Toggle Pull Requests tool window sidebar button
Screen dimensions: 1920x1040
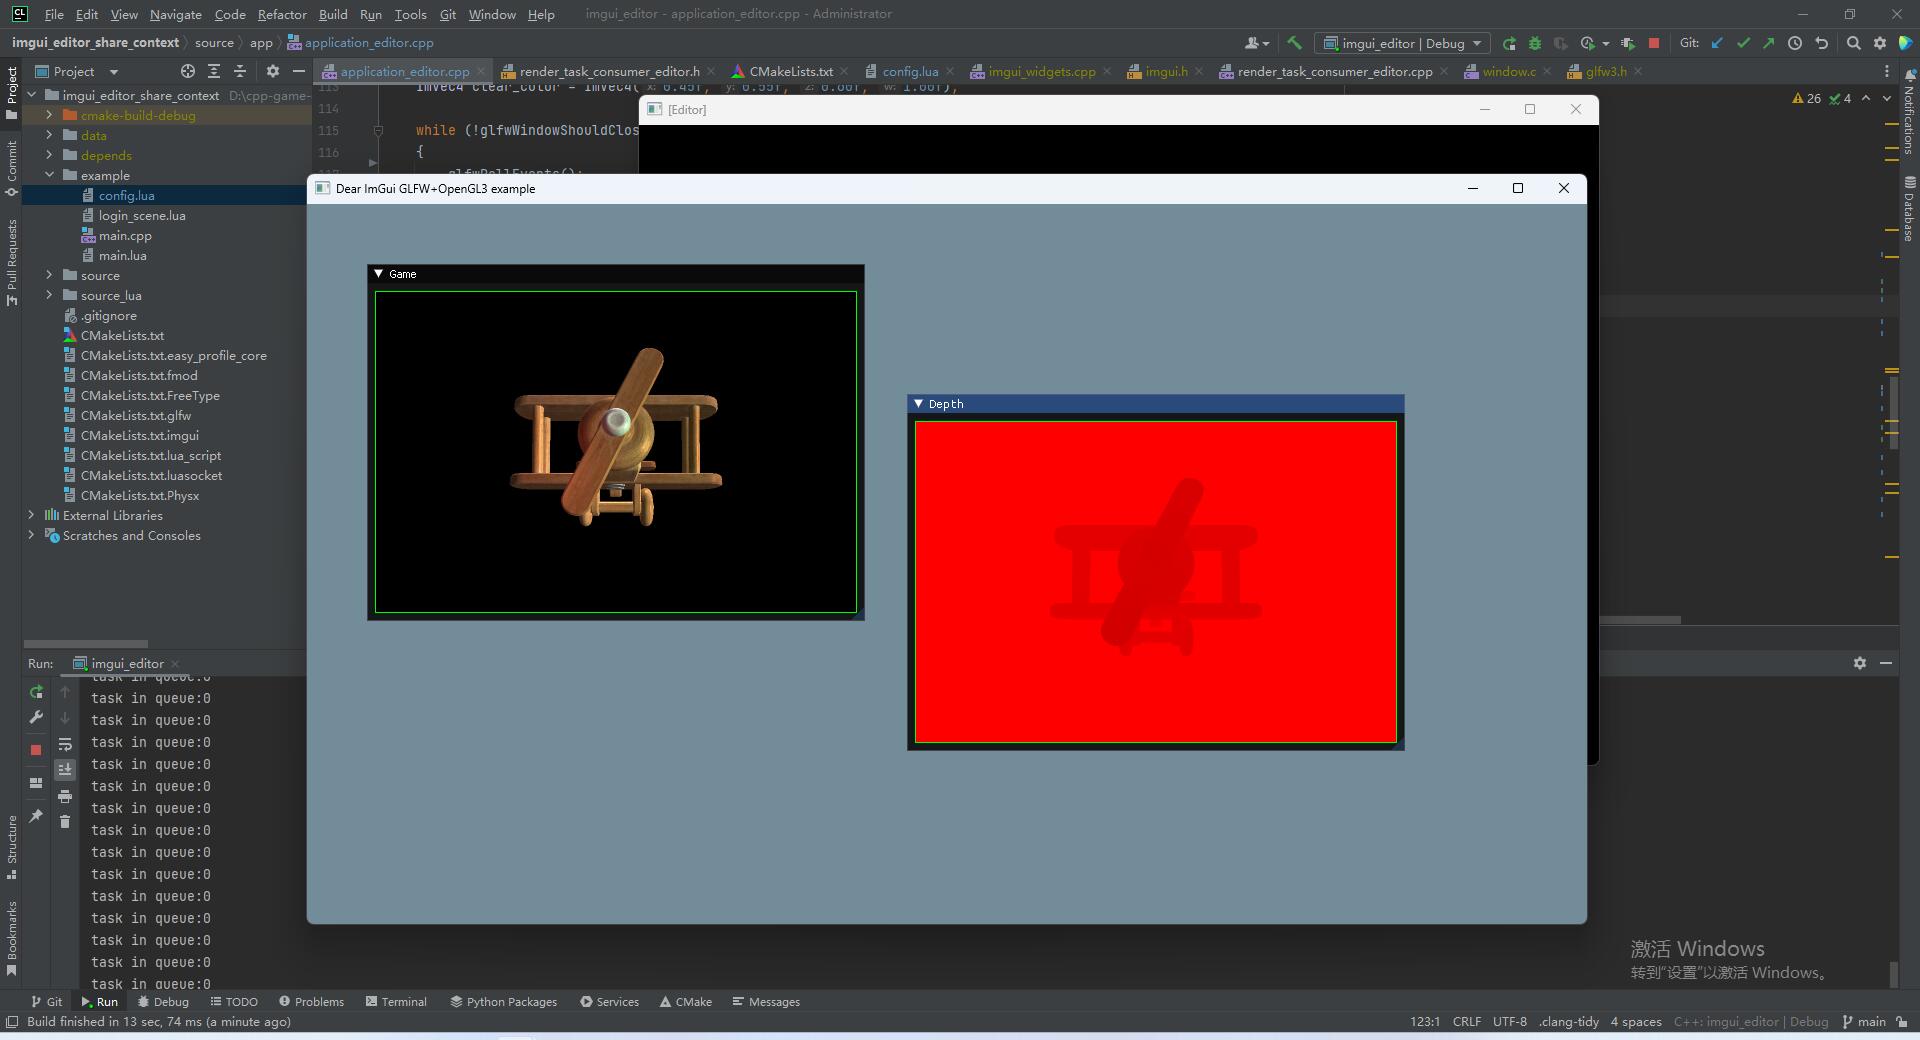coord(11,262)
